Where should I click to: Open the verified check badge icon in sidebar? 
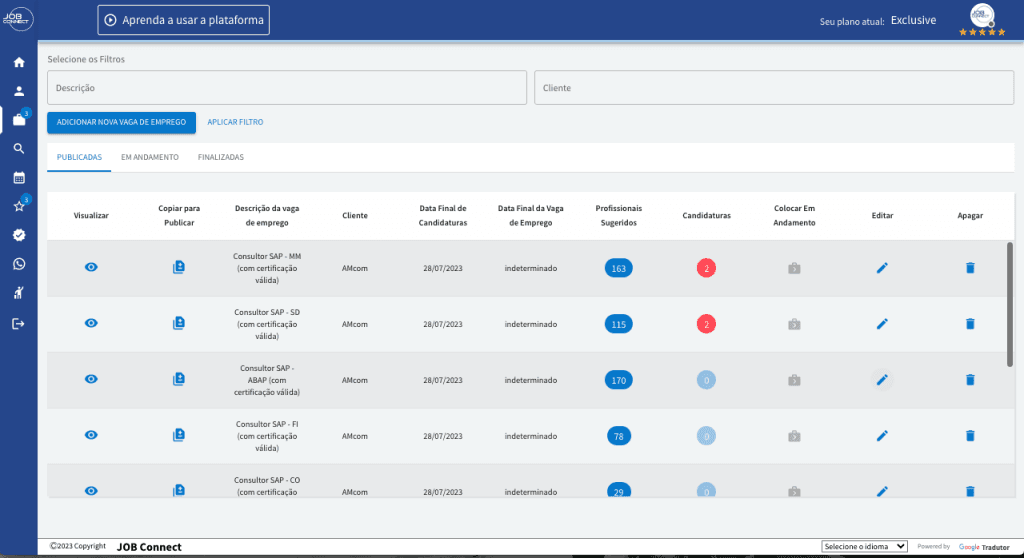[19, 235]
